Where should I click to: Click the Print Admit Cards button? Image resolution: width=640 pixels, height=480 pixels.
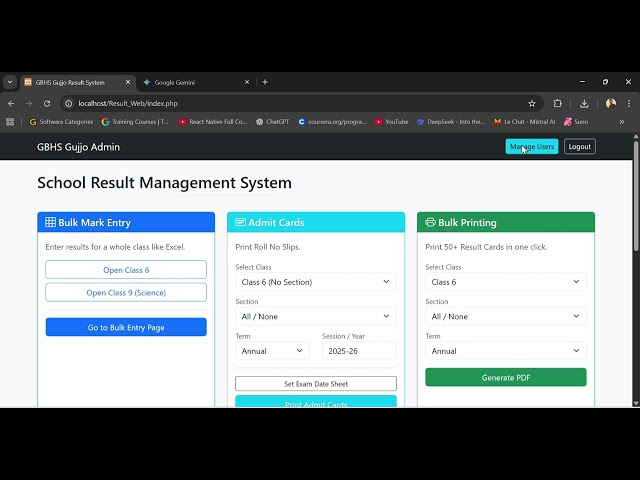coord(316,401)
